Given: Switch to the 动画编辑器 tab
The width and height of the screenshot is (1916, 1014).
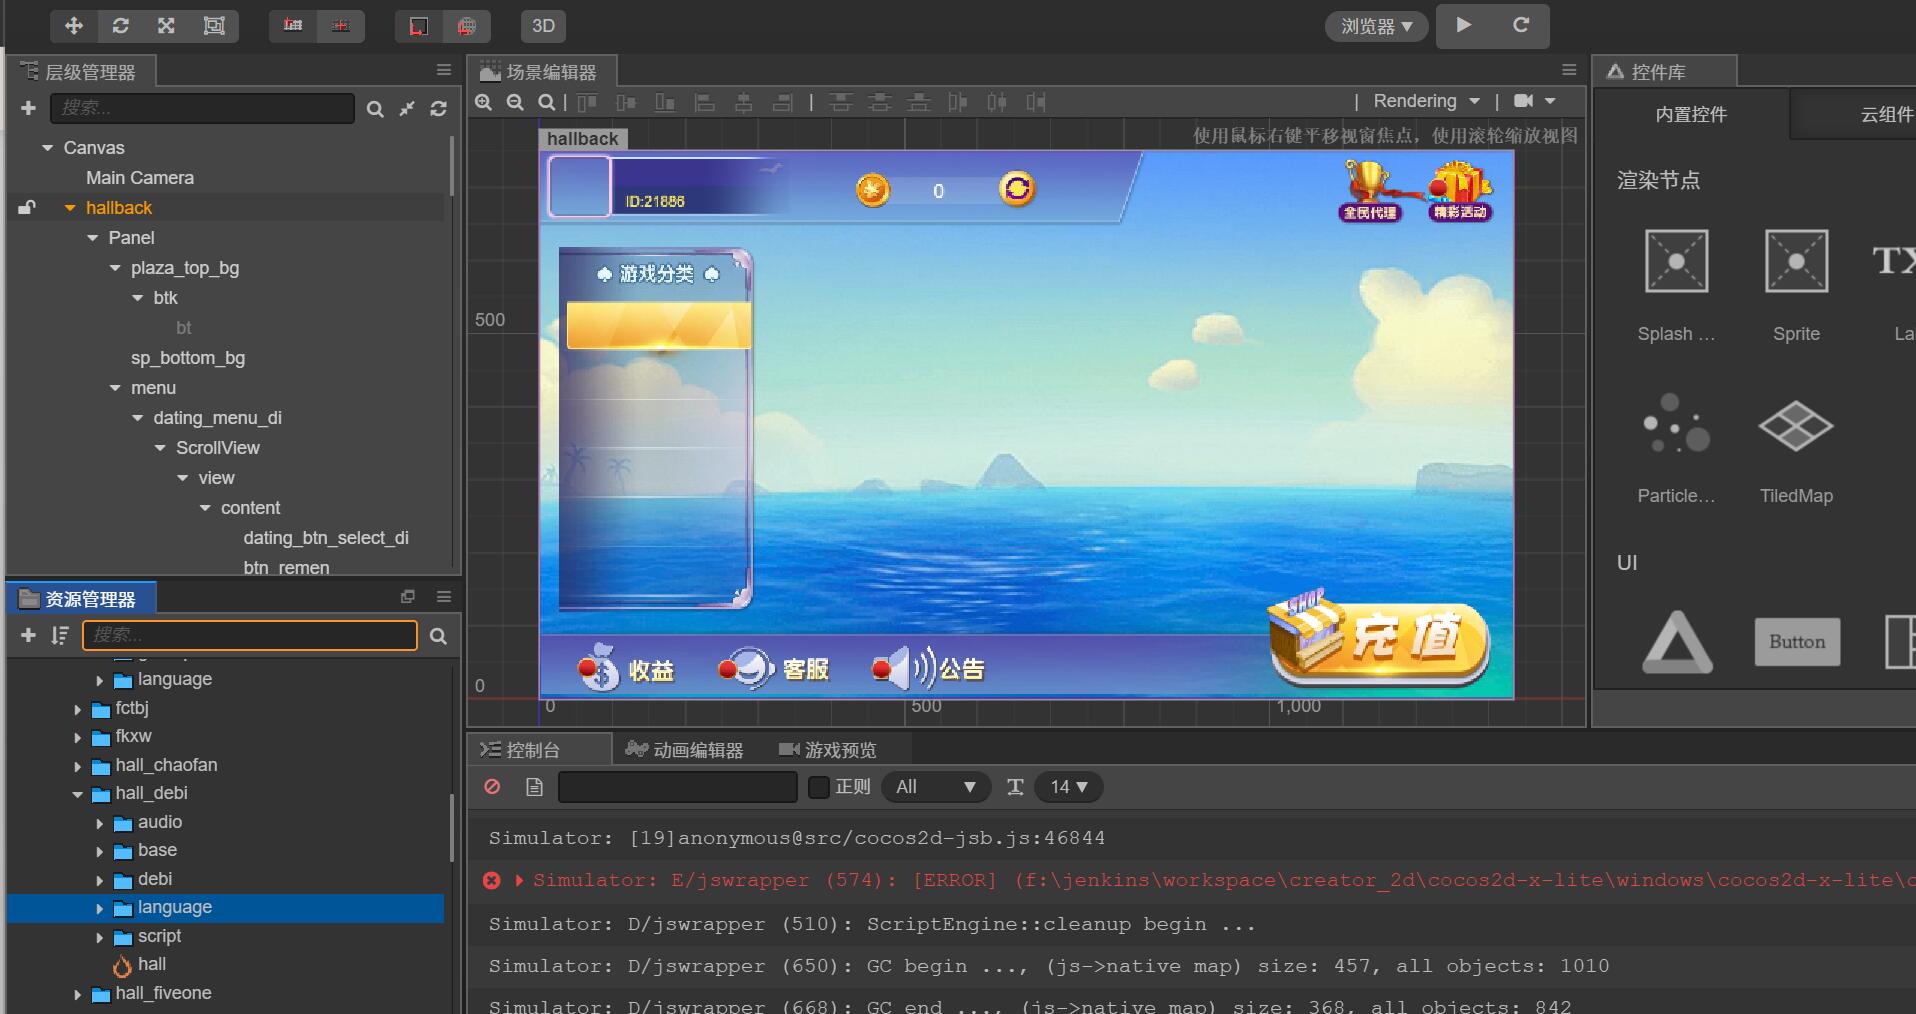Looking at the screenshot, I should tap(684, 749).
